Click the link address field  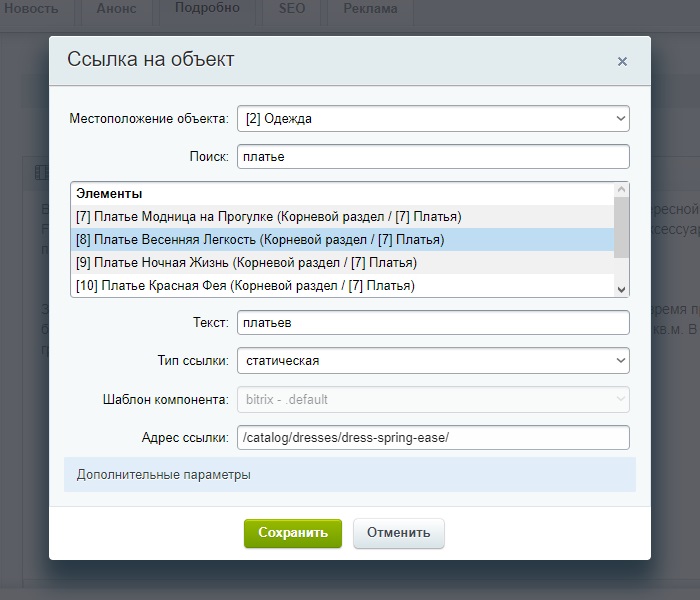pos(432,438)
